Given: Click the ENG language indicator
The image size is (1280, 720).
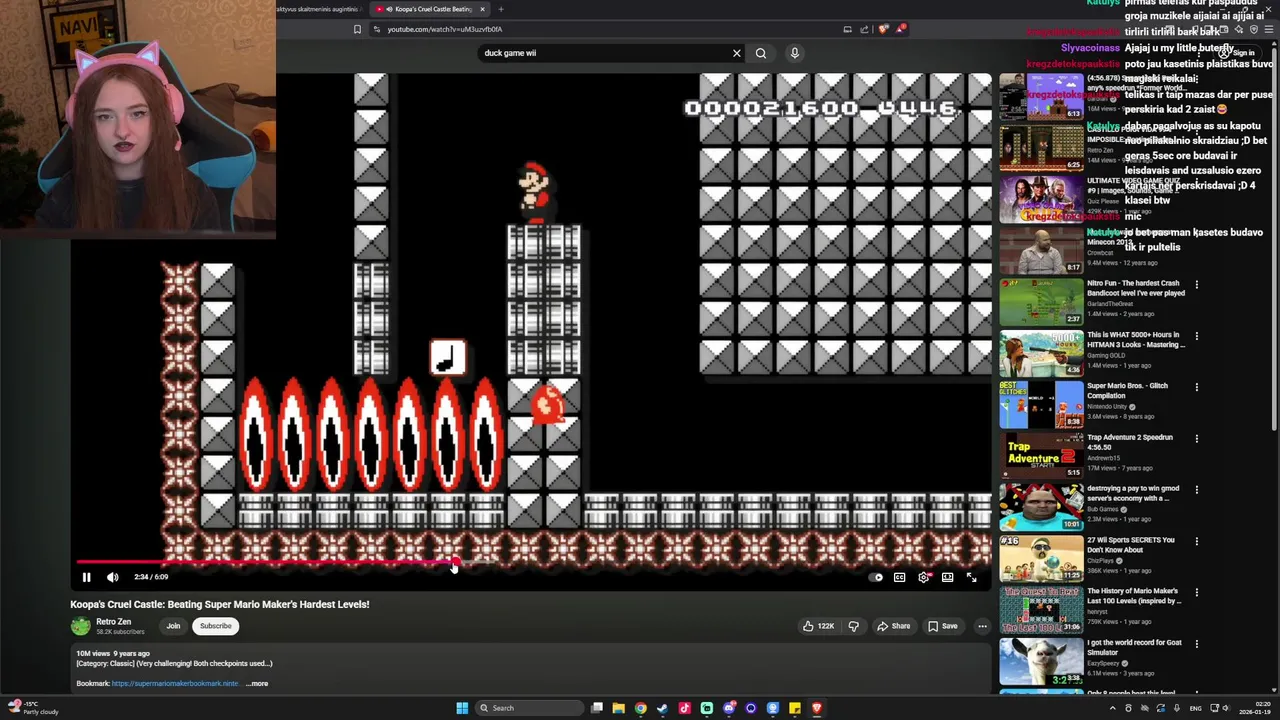Looking at the screenshot, I should point(1196,708).
